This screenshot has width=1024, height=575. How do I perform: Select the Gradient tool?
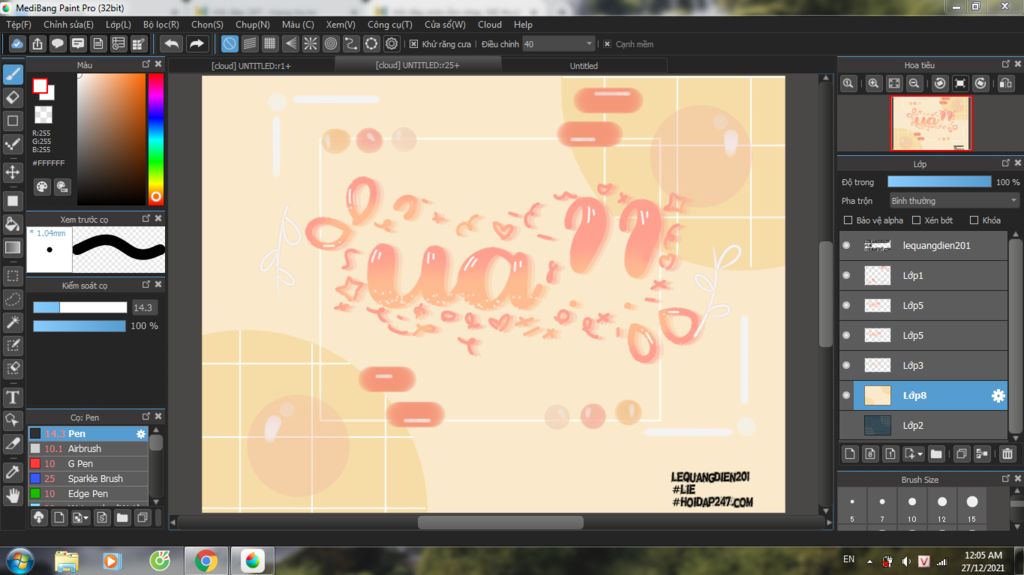click(x=13, y=248)
